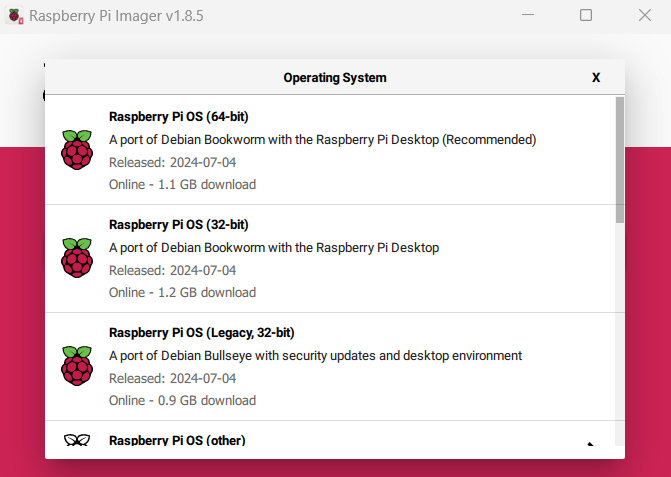Screen dimensions: 671x477
Task: Close the Operating System dialog with X
Action: tap(596, 77)
